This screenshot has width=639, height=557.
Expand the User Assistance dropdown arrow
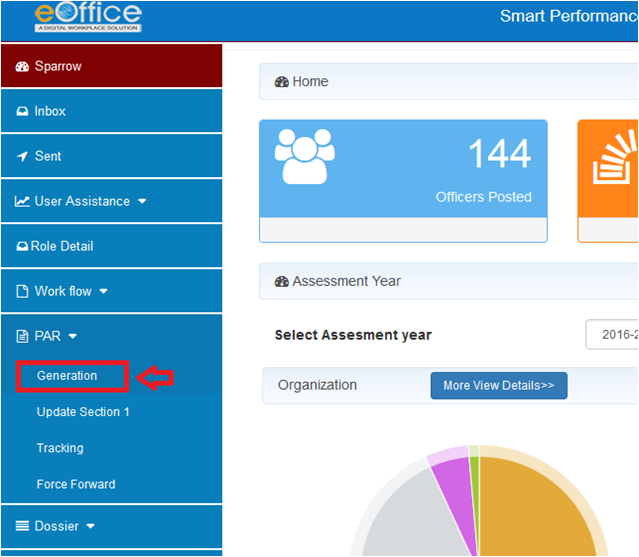[x=142, y=201]
